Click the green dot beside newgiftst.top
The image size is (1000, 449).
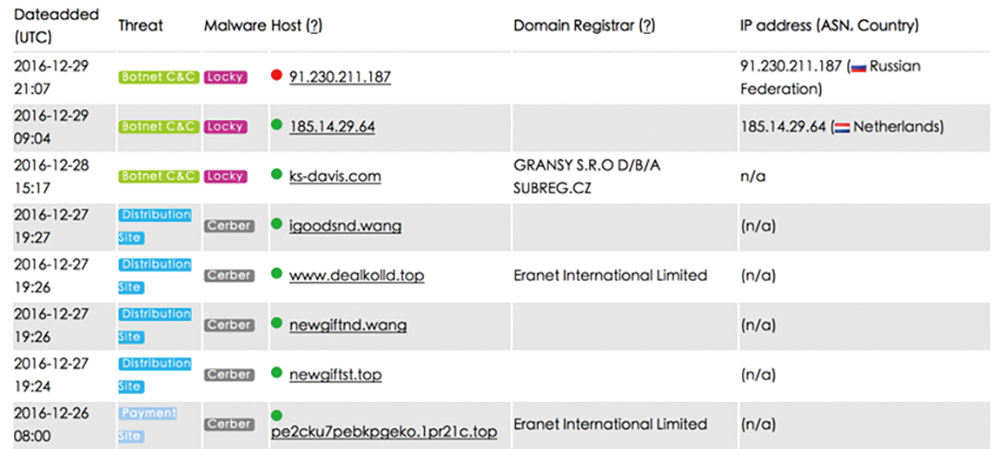pyautogui.click(x=276, y=372)
